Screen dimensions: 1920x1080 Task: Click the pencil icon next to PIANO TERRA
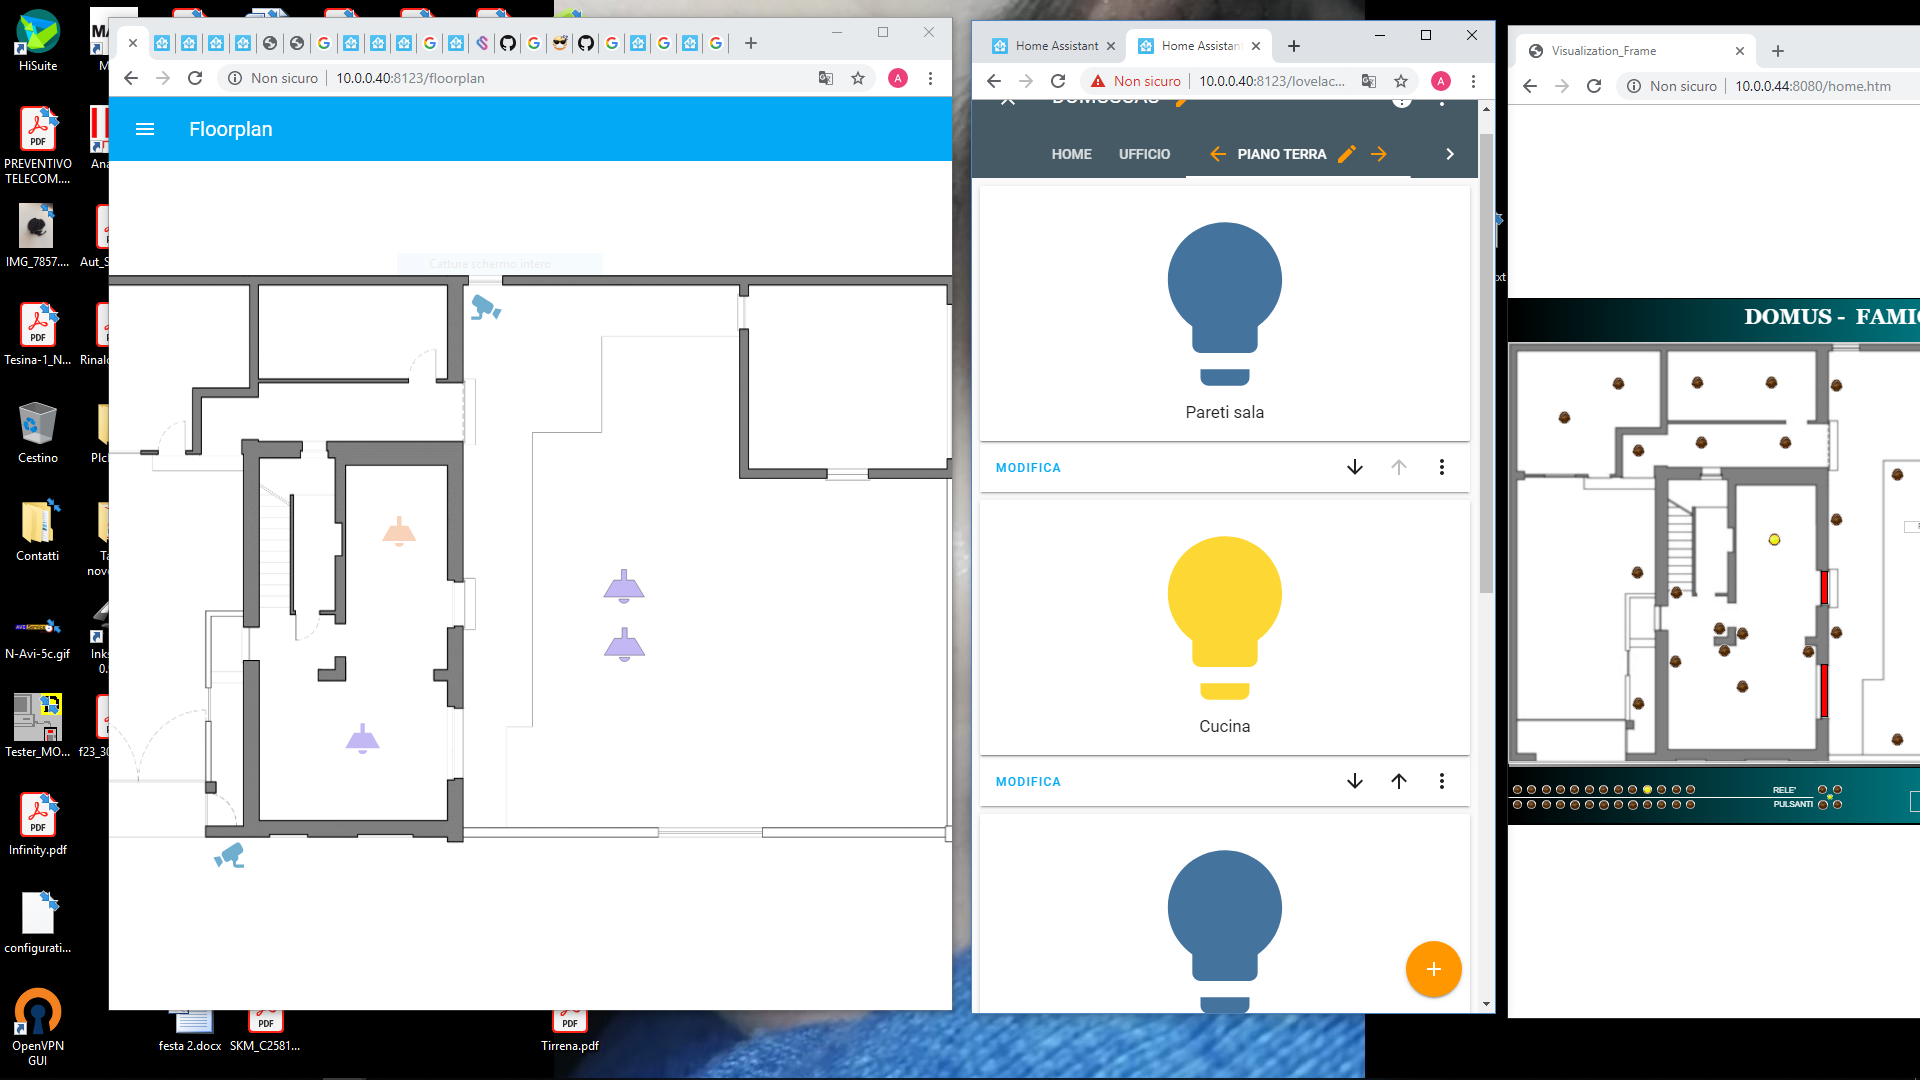(1346, 154)
